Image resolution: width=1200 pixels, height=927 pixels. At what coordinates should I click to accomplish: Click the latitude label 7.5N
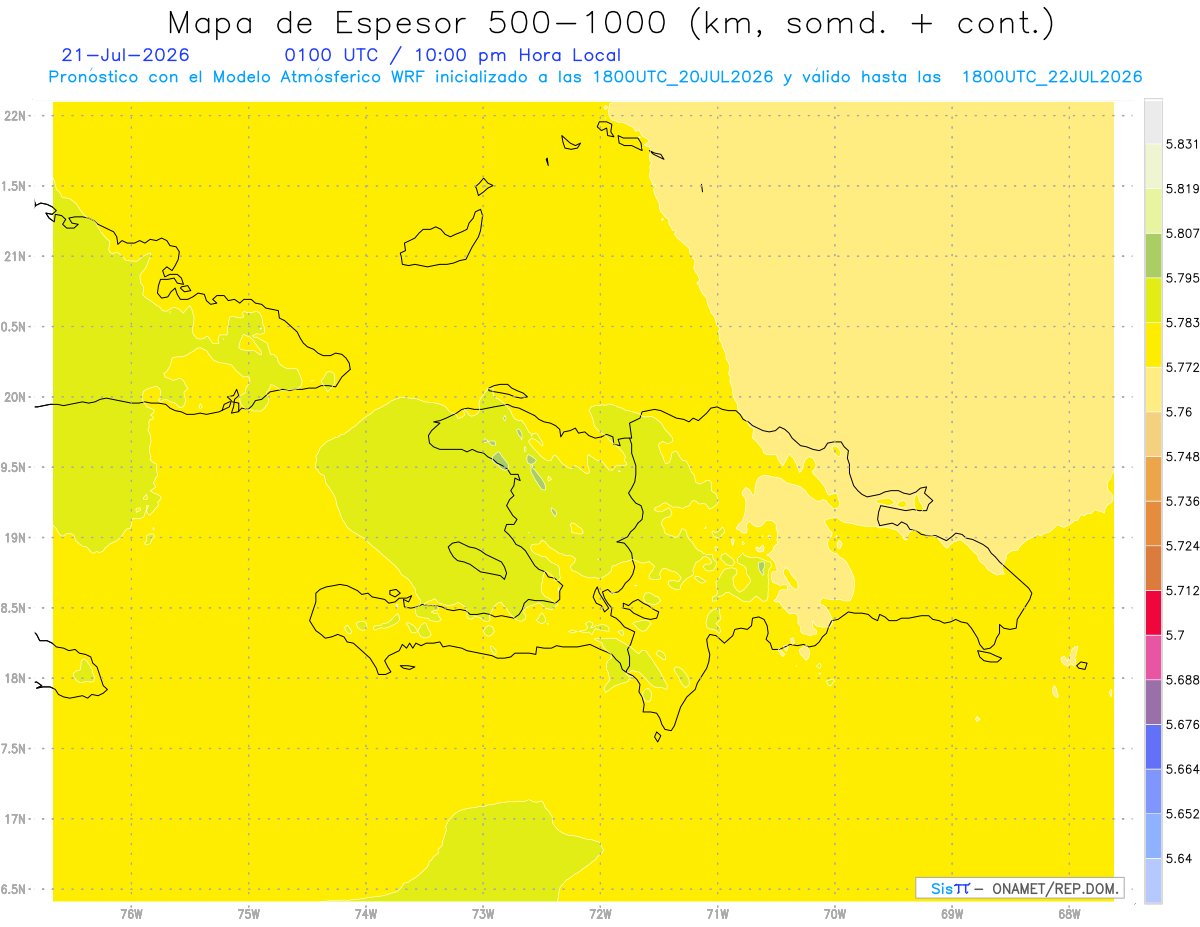(x=14, y=749)
